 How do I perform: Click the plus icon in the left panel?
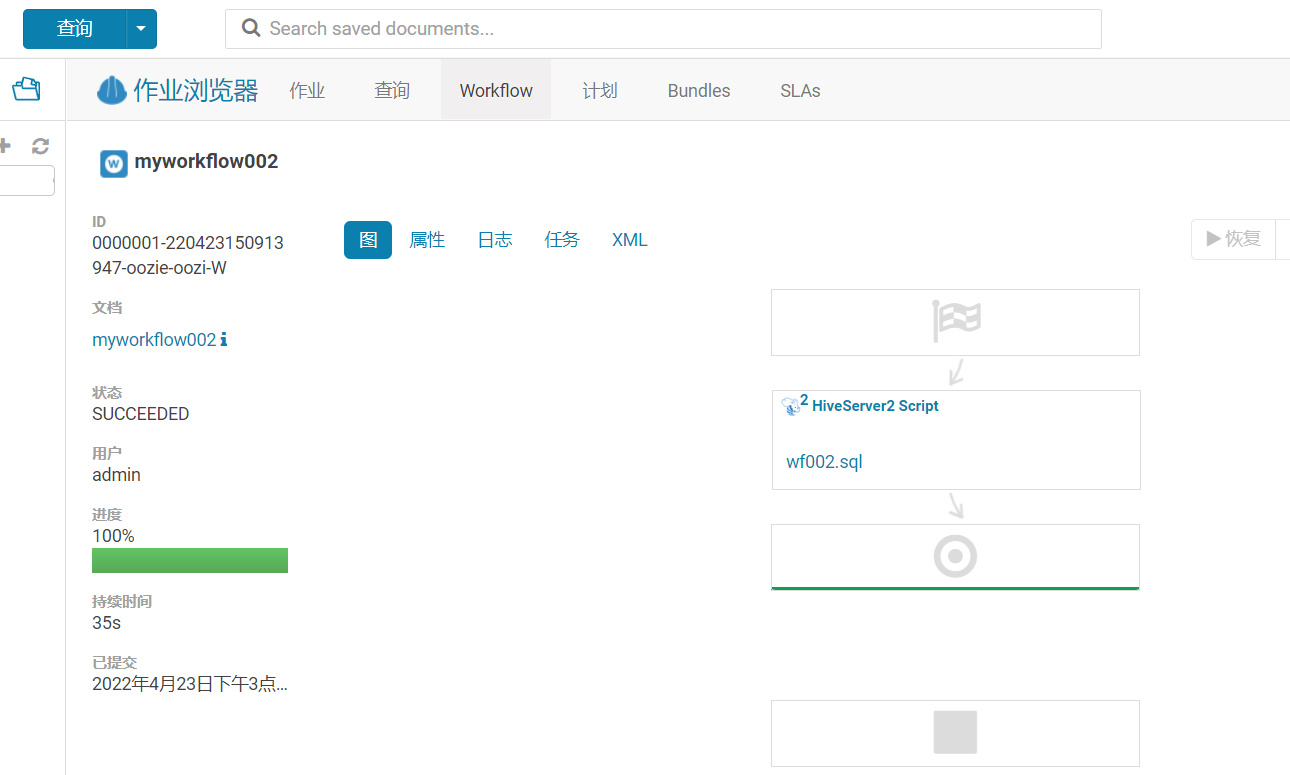click(x=5, y=146)
